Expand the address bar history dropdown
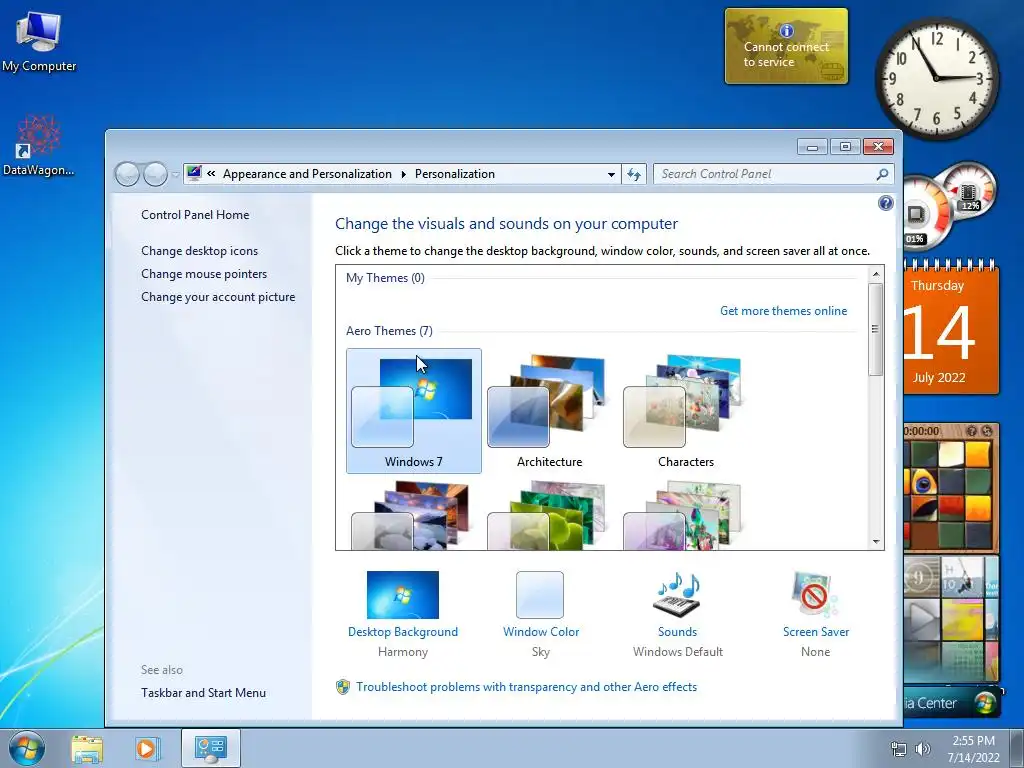The image size is (1024, 768). tap(611, 174)
